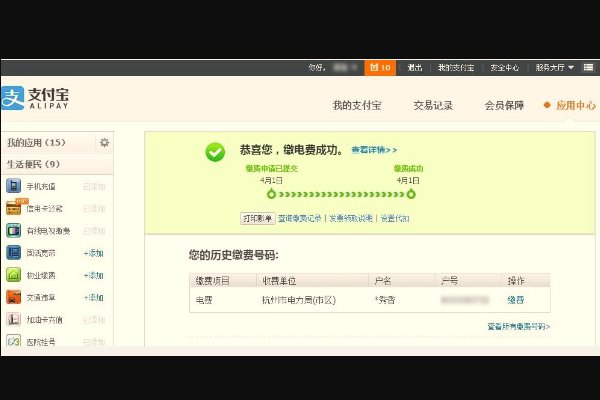Click the 杭州市电力局(市区) cell
This screenshot has width=600, height=400.
(299, 300)
